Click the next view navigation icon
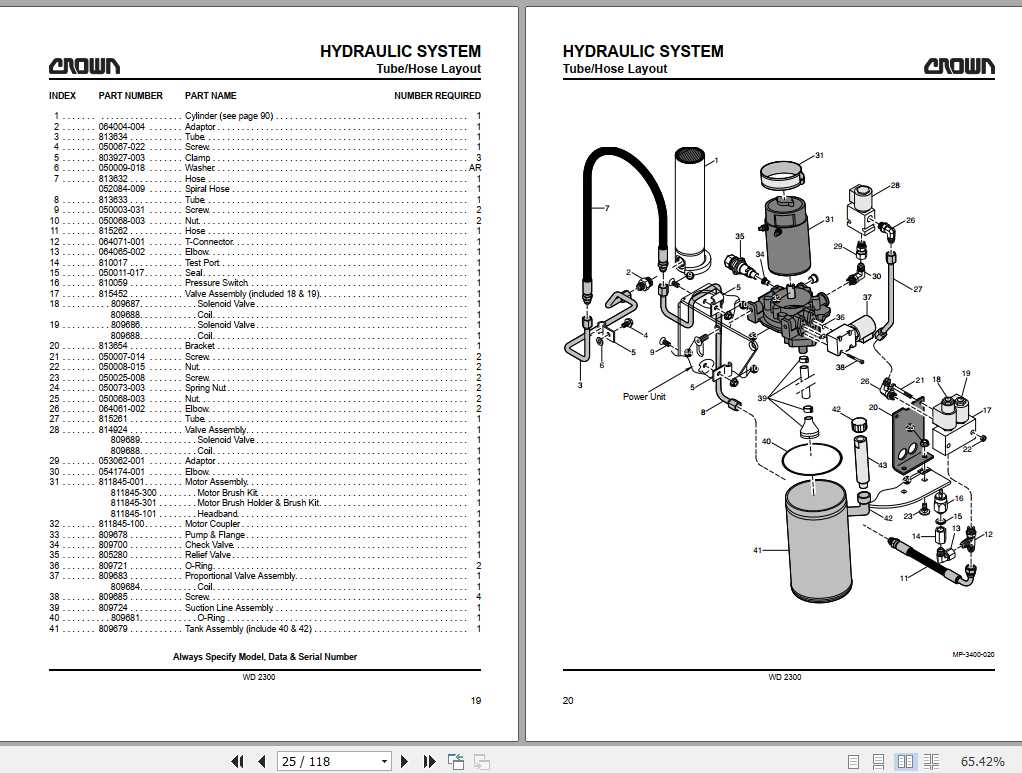This screenshot has width=1022, height=773. [481, 761]
